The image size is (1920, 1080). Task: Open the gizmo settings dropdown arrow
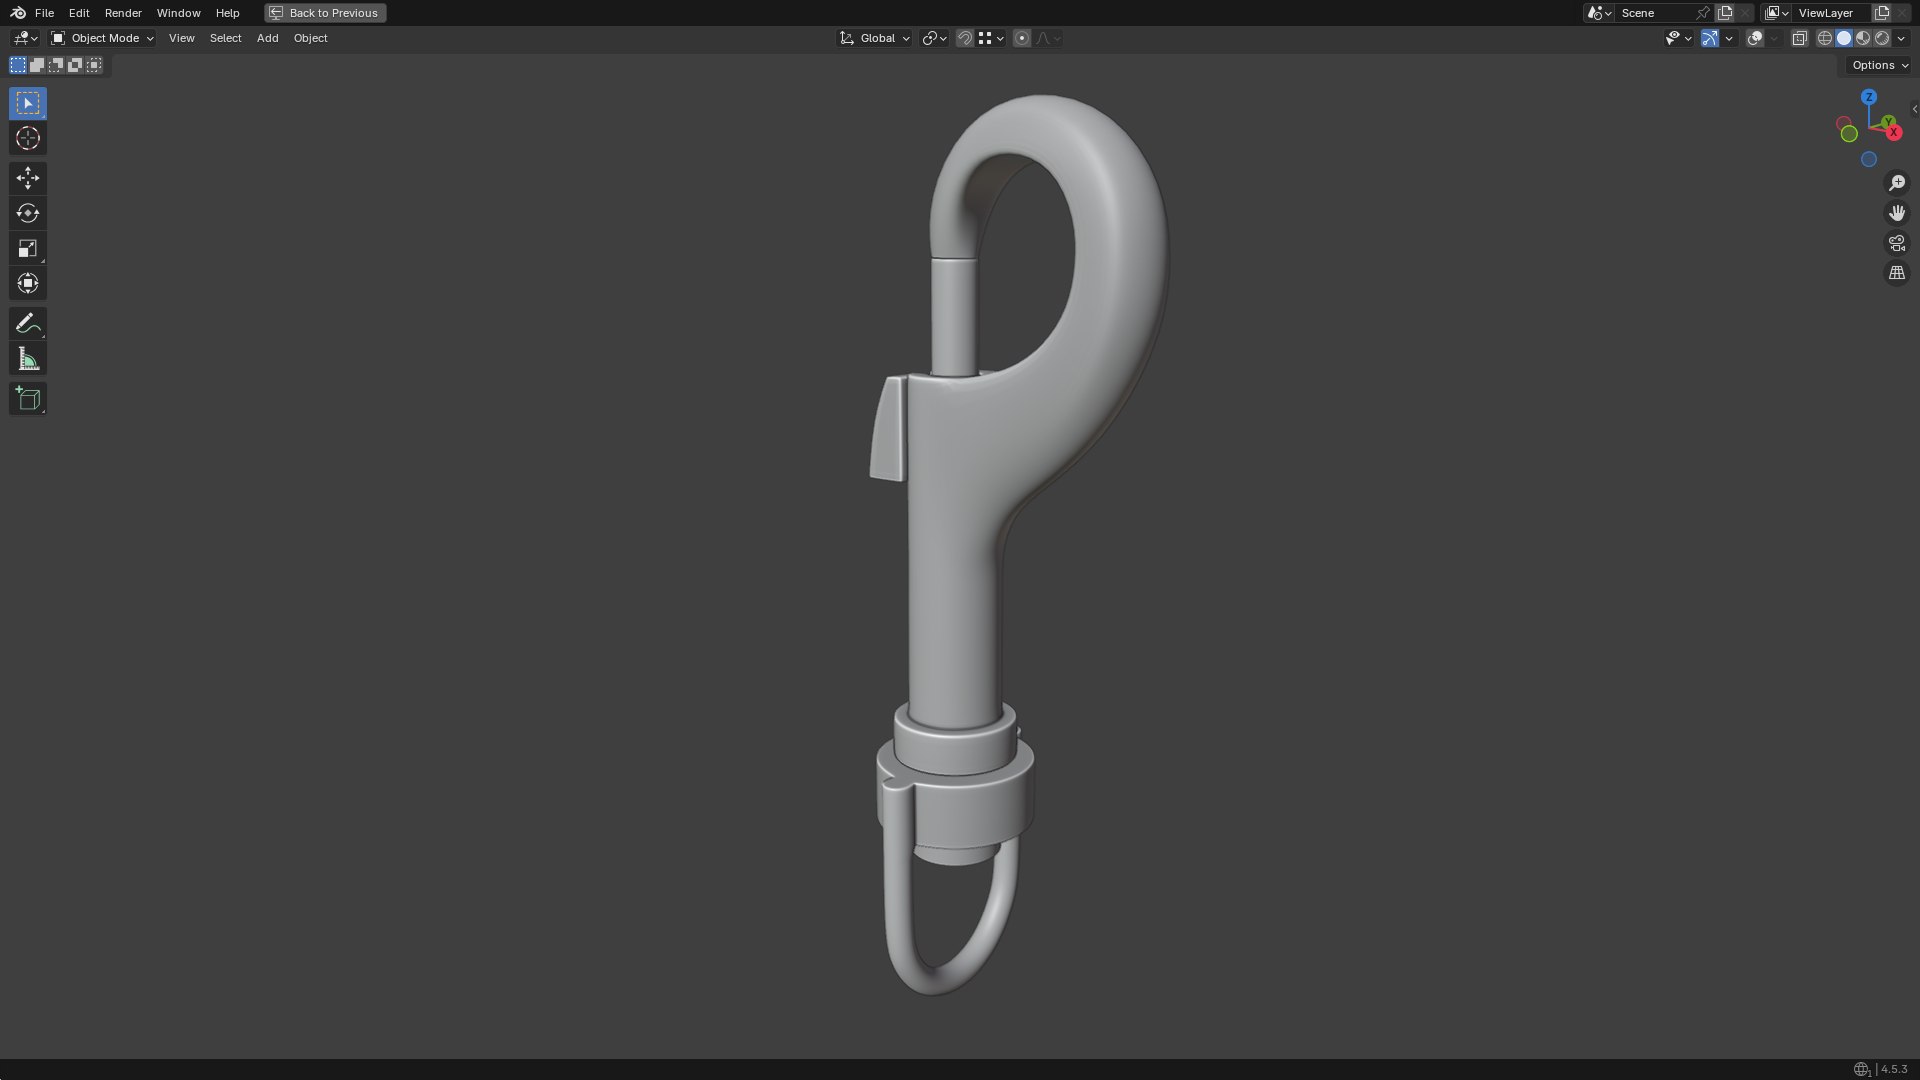click(1729, 38)
